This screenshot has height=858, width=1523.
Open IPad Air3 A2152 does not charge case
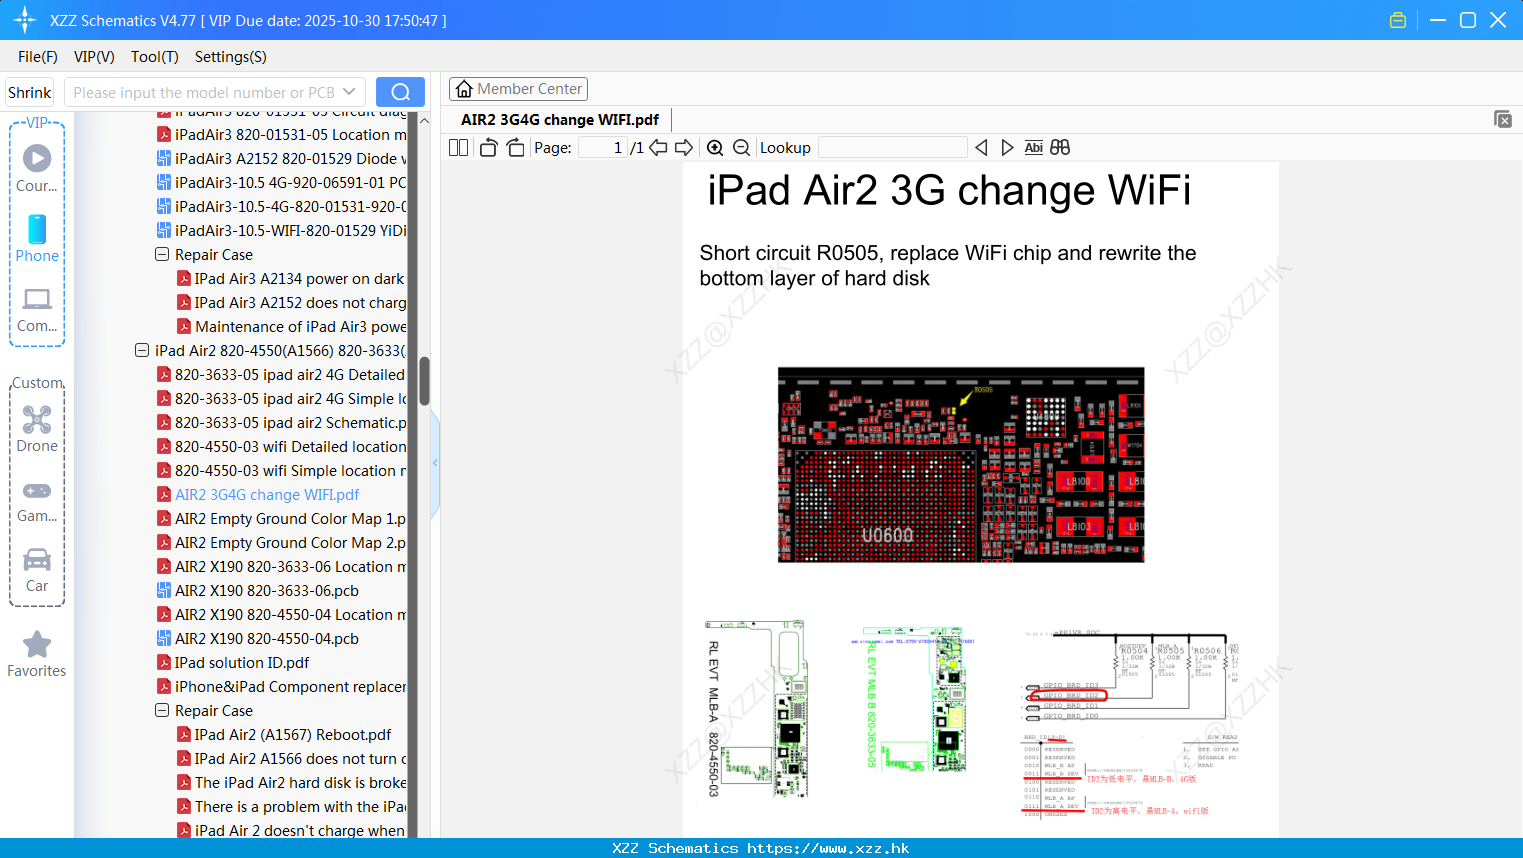292,303
